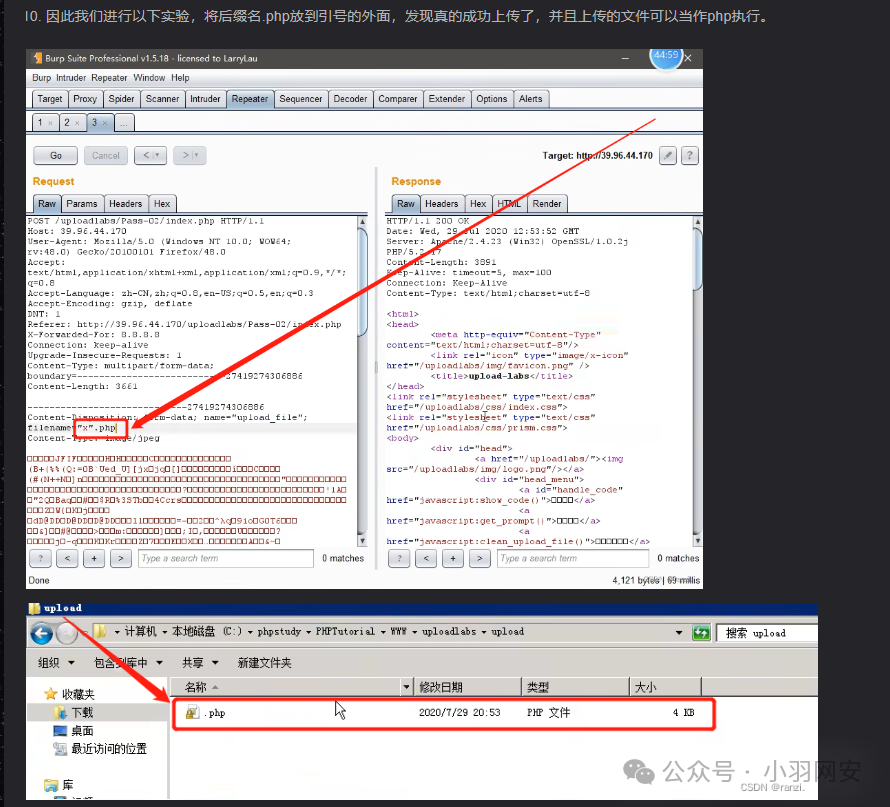Switch to the Proxy tab
890x807 pixels.
(x=85, y=99)
